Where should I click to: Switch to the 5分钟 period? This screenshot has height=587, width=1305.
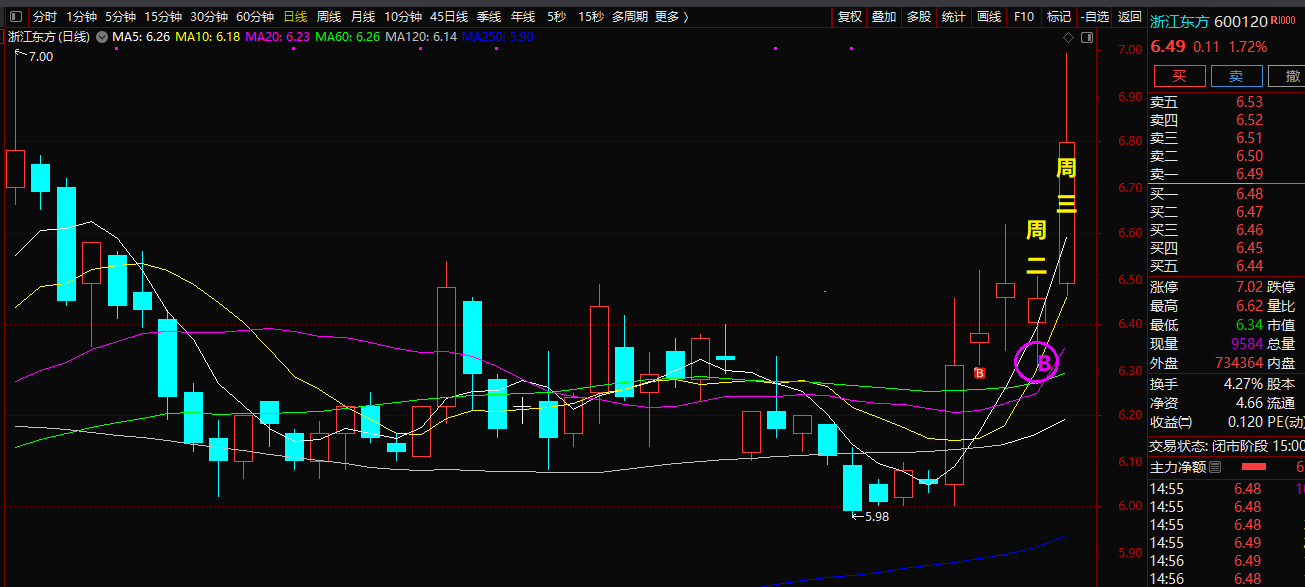(121, 17)
